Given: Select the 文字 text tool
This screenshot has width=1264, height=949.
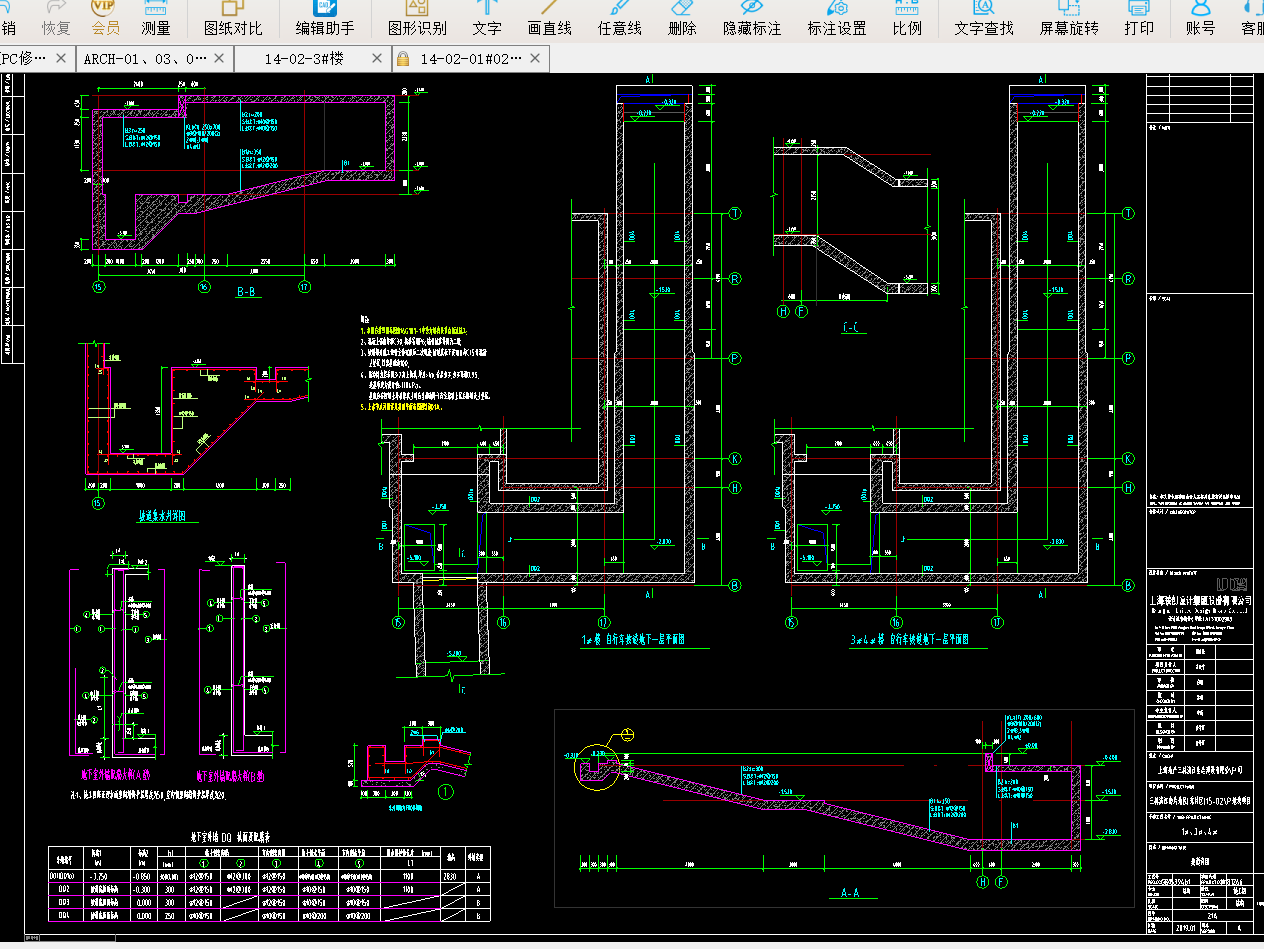Looking at the screenshot, I should pos(487,19).
